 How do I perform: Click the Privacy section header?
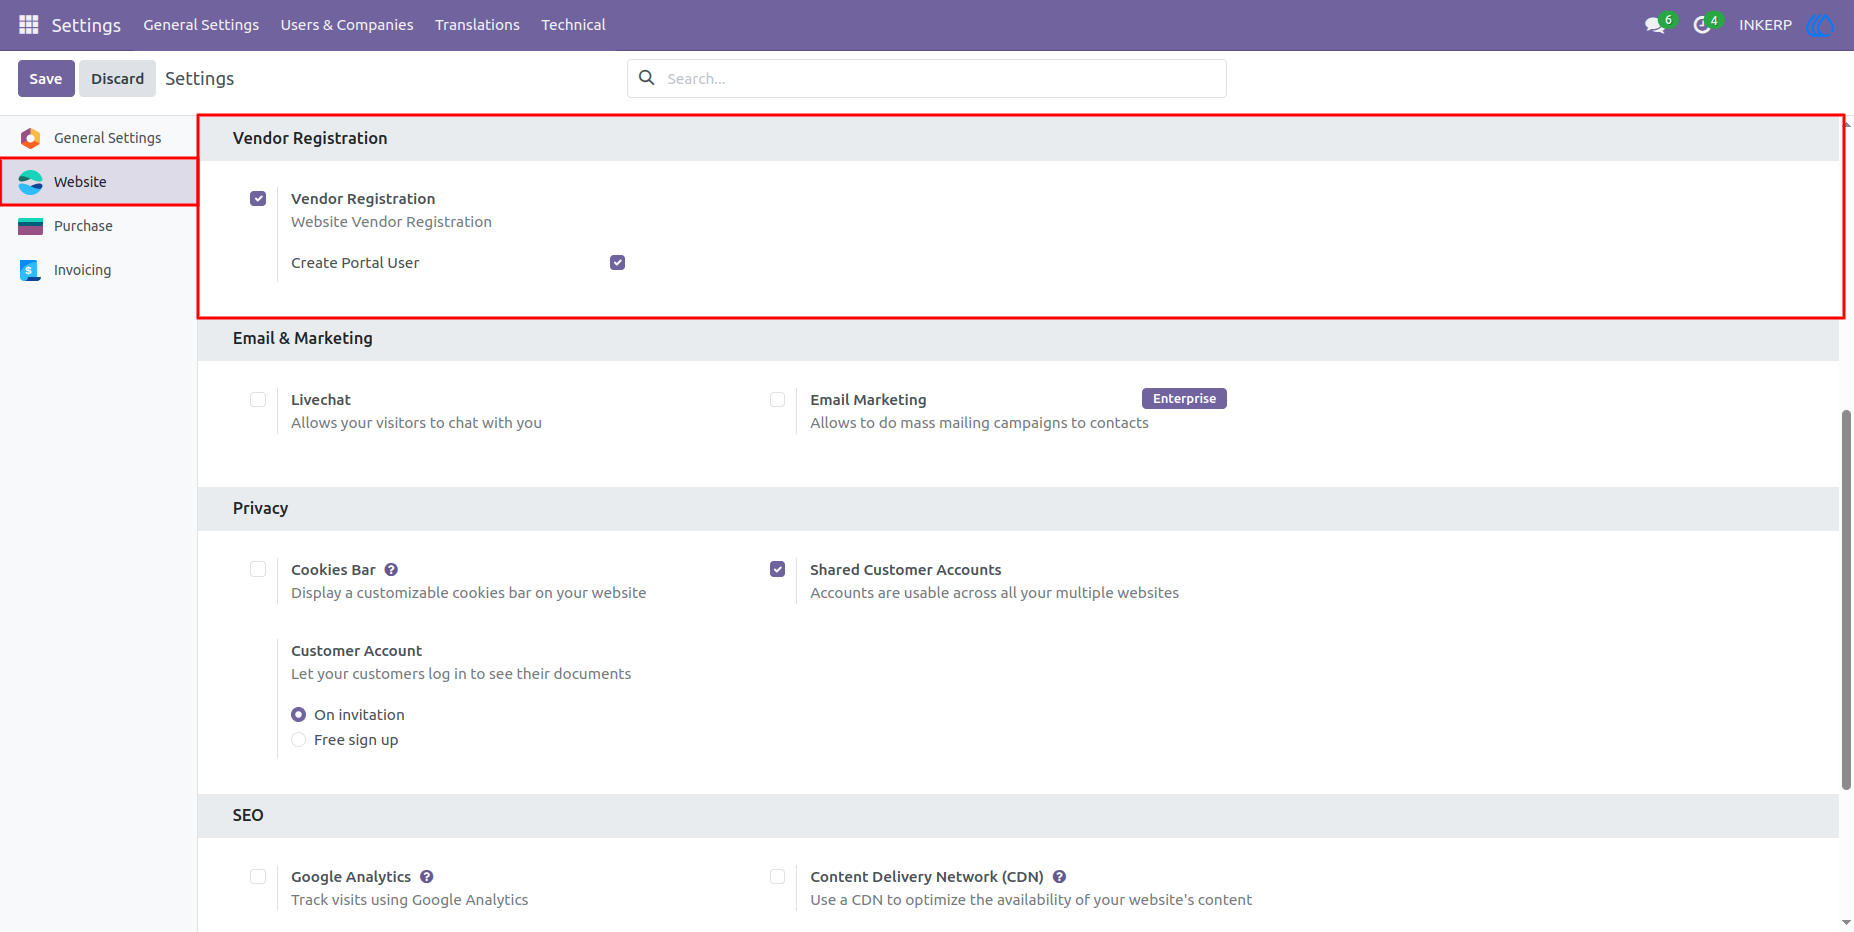(x=1018, y=509)
